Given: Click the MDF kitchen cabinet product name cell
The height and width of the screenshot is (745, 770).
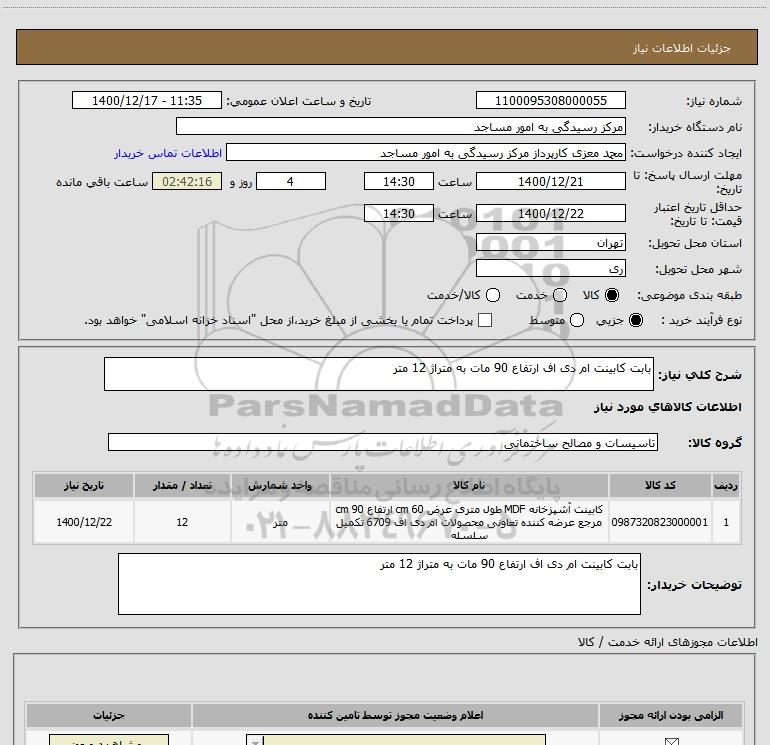Looking at the screenshot, I should tap(469, 522).
